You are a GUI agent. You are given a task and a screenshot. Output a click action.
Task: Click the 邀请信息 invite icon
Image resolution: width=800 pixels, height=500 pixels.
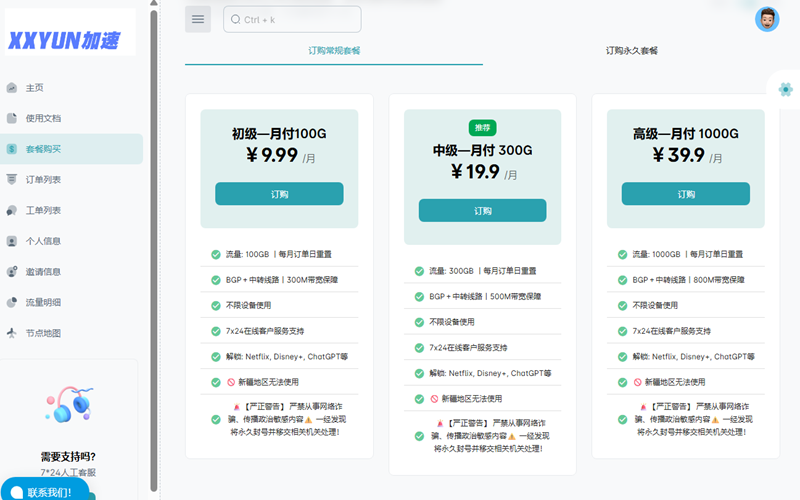pos(12,272)
